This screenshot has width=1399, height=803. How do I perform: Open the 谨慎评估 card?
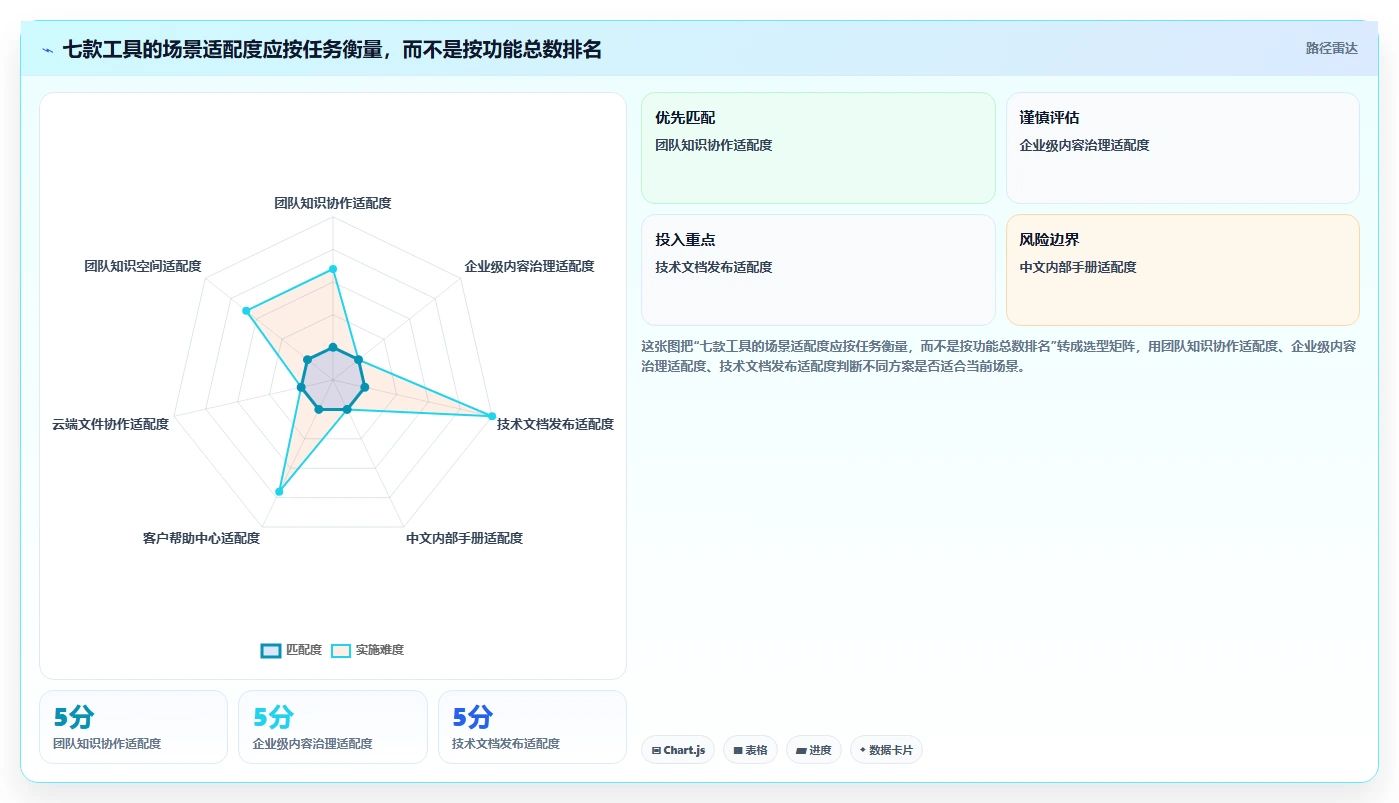click(x=1183, y=148)
